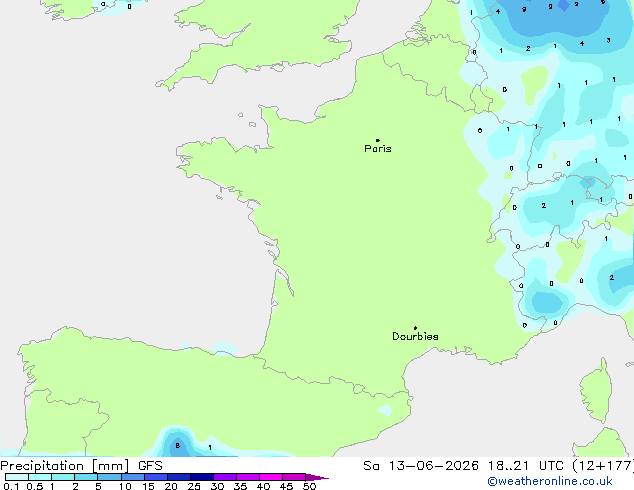This screenshot has width=634, height=490.
Task: Open the weatheronline.co.uk copyright link
Action: pos(550,481)
